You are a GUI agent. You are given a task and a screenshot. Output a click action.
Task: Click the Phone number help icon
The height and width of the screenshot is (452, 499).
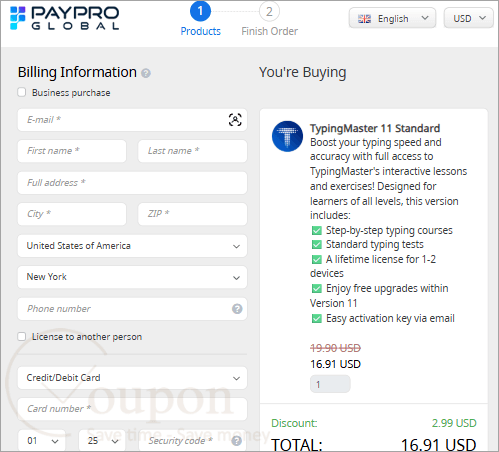tap(237, 309)
